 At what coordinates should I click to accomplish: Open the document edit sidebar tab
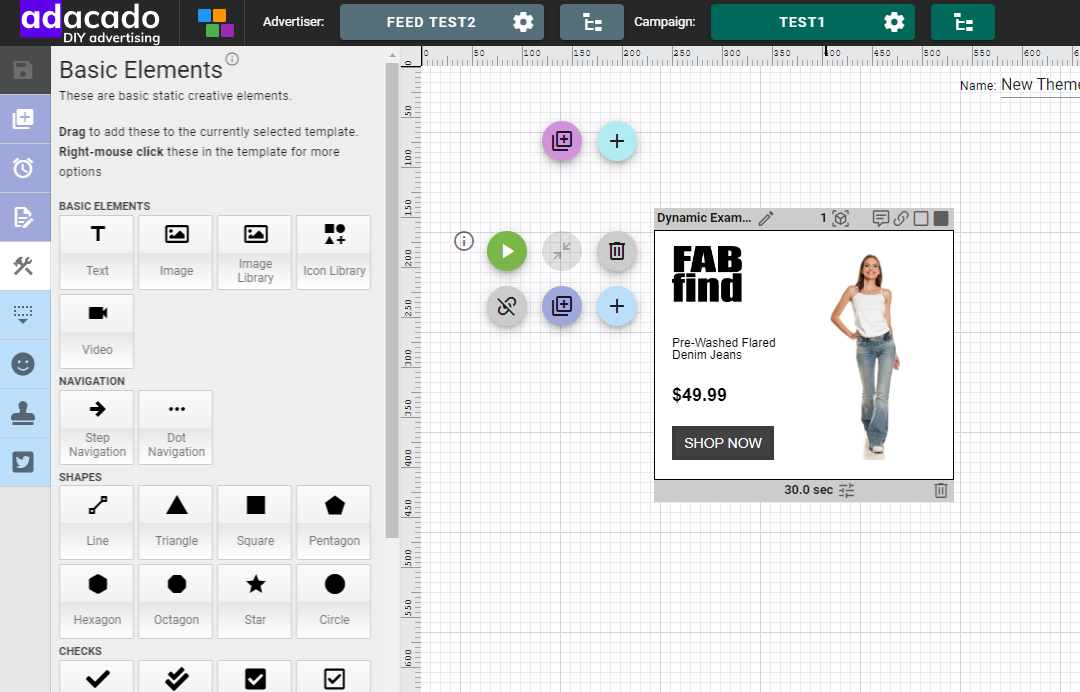click(x=23, y=218)
